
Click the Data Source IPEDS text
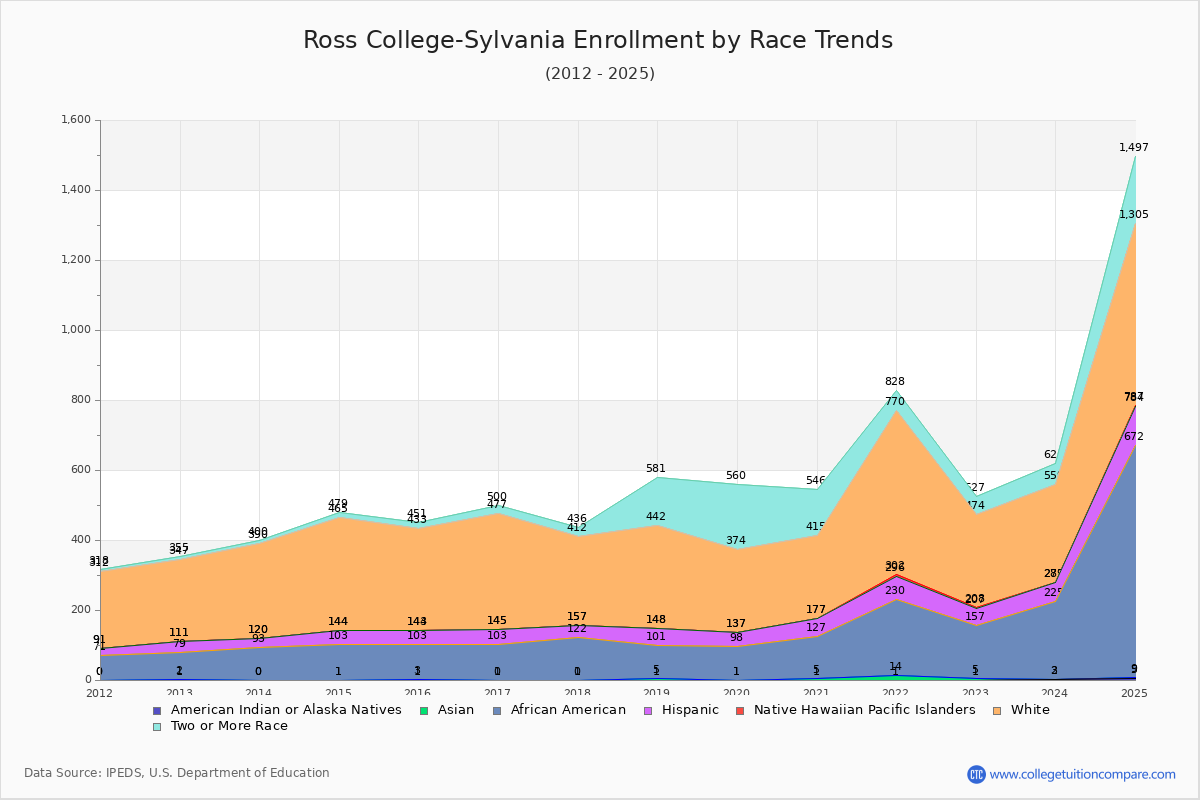pos(177,773)
